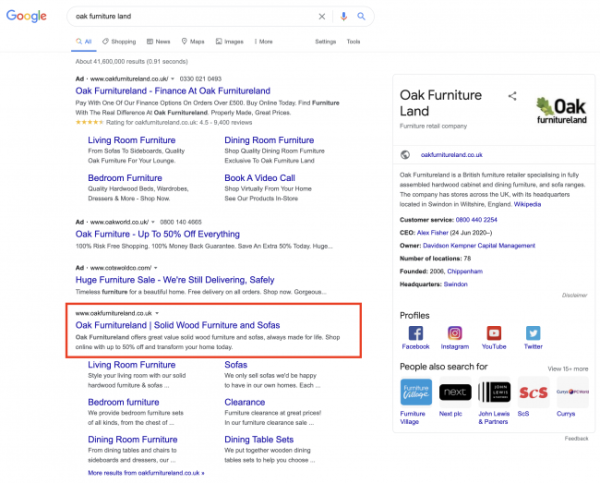
Task: Click into the search input field
Action: (190, 17)
